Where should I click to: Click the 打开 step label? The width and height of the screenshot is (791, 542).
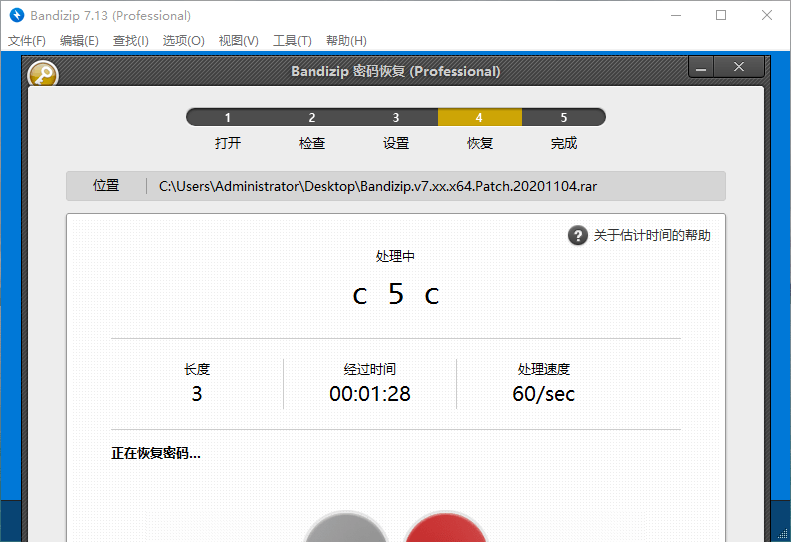(228, 143)
